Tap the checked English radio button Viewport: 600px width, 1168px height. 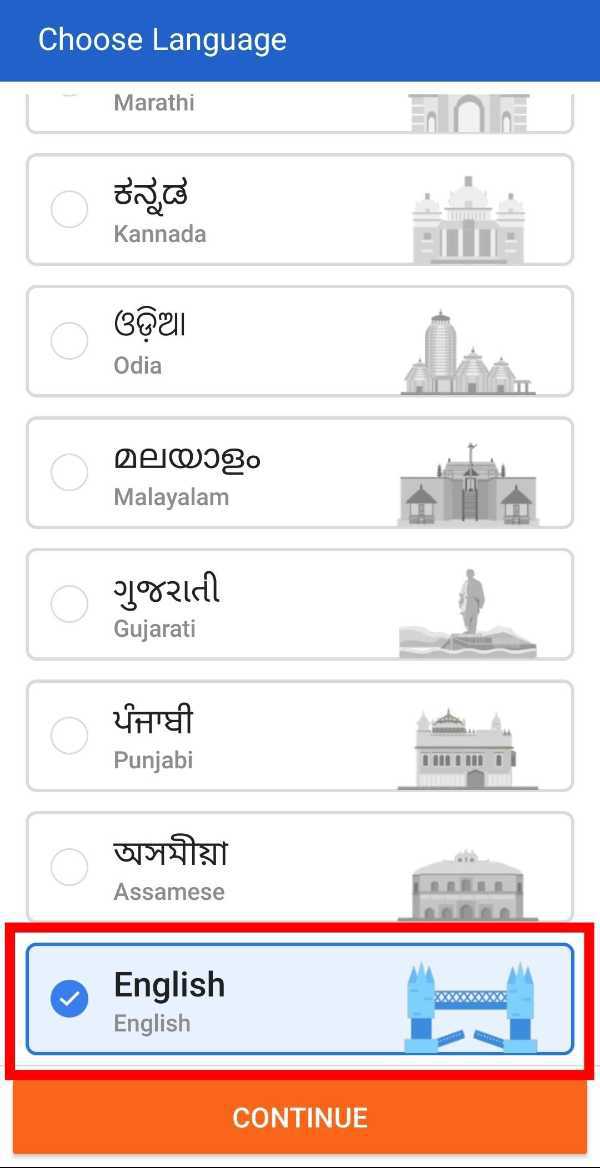point(69,1000)
